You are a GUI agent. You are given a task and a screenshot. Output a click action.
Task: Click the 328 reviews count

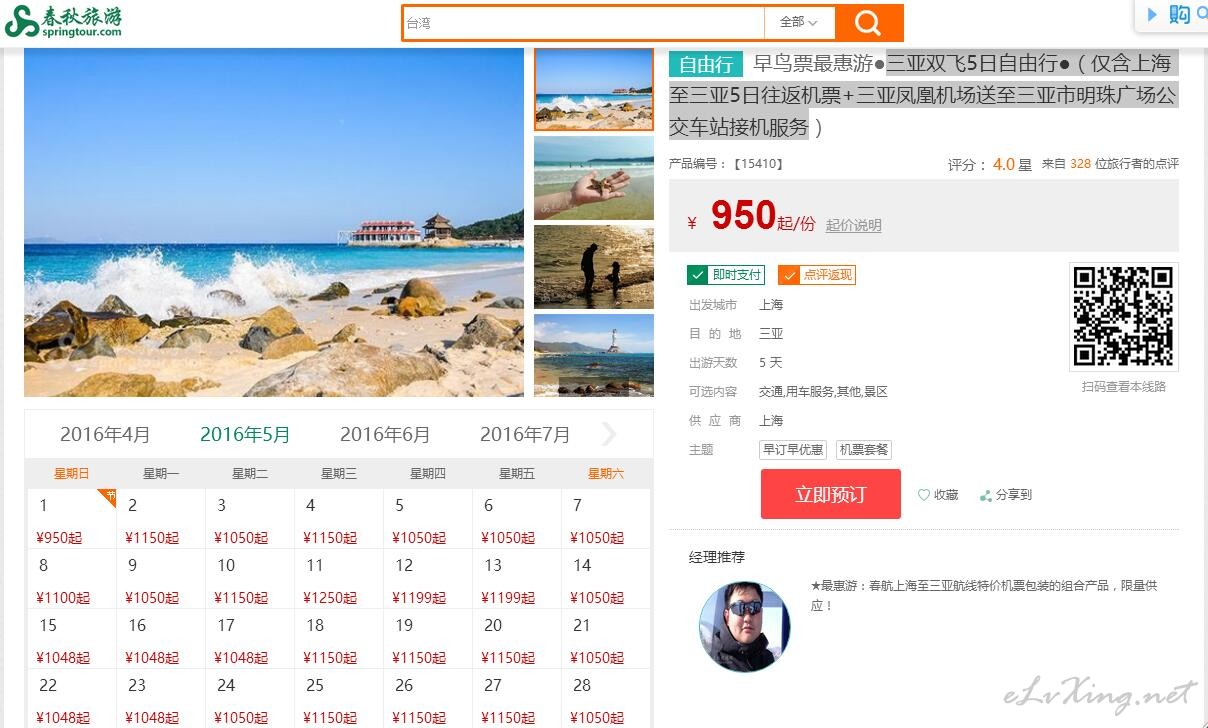pyautogui.click(x=1080, y=164)
